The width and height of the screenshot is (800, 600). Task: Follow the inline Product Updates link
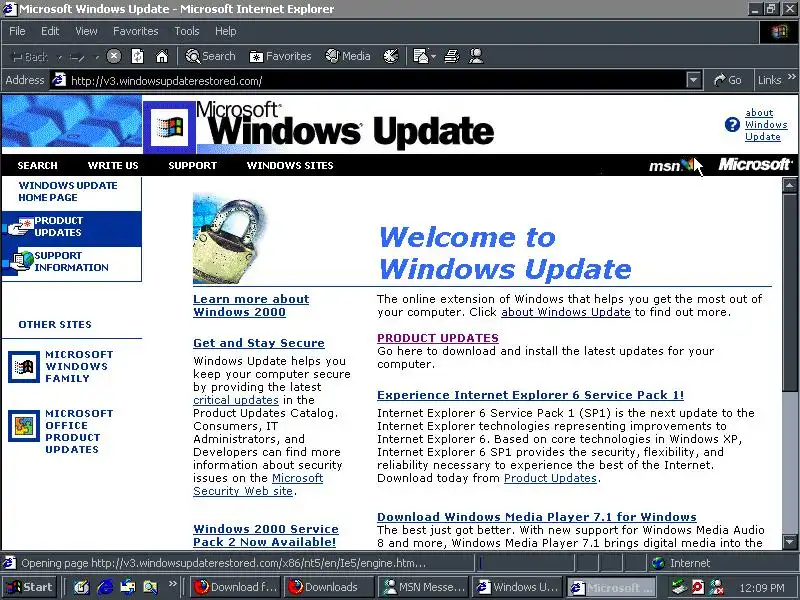coord(550,478)
